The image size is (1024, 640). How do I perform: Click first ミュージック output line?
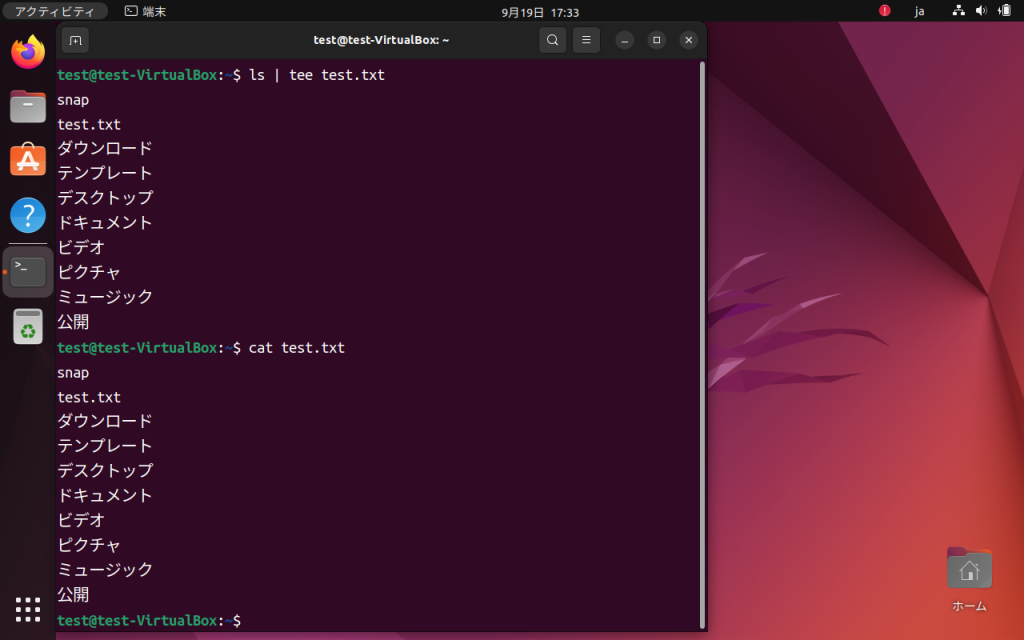104,297
